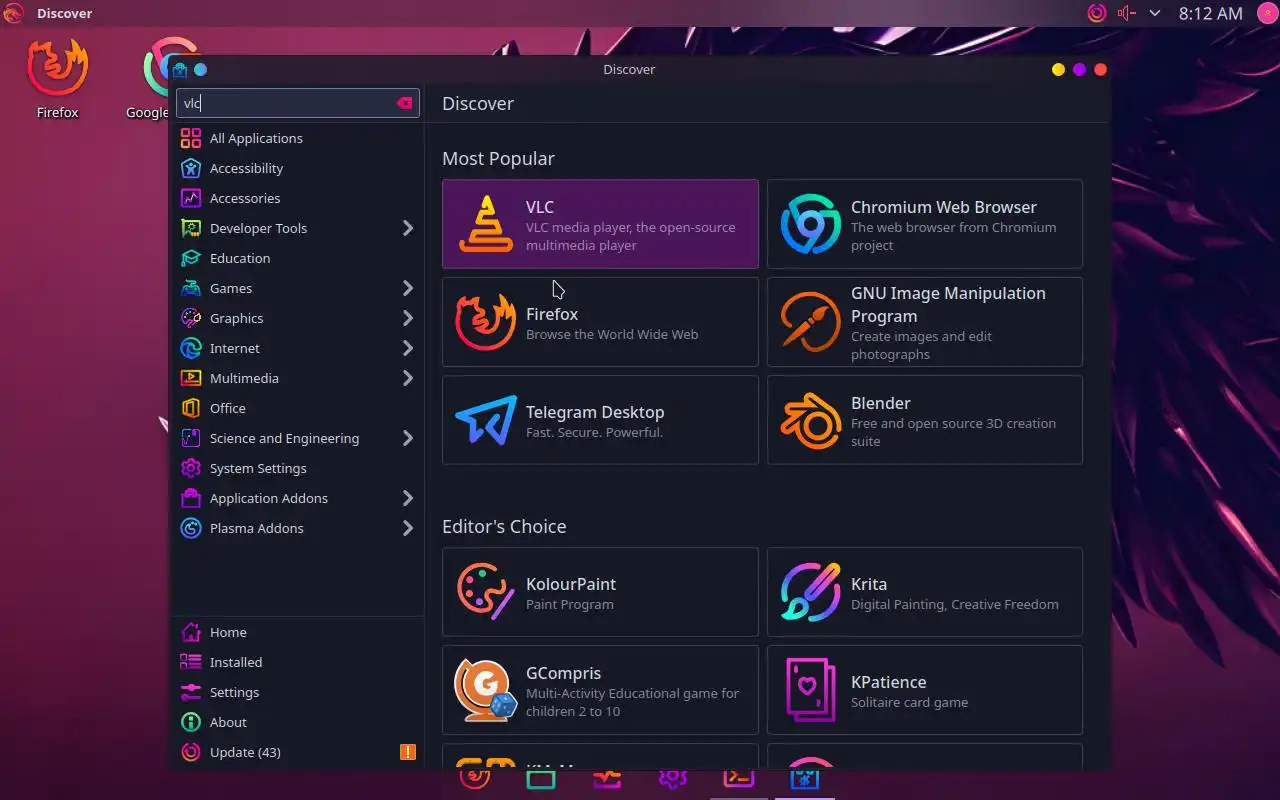Expand the Developer Tools subcategories
The image size is (1280, 800).
(x=407, y=228)
